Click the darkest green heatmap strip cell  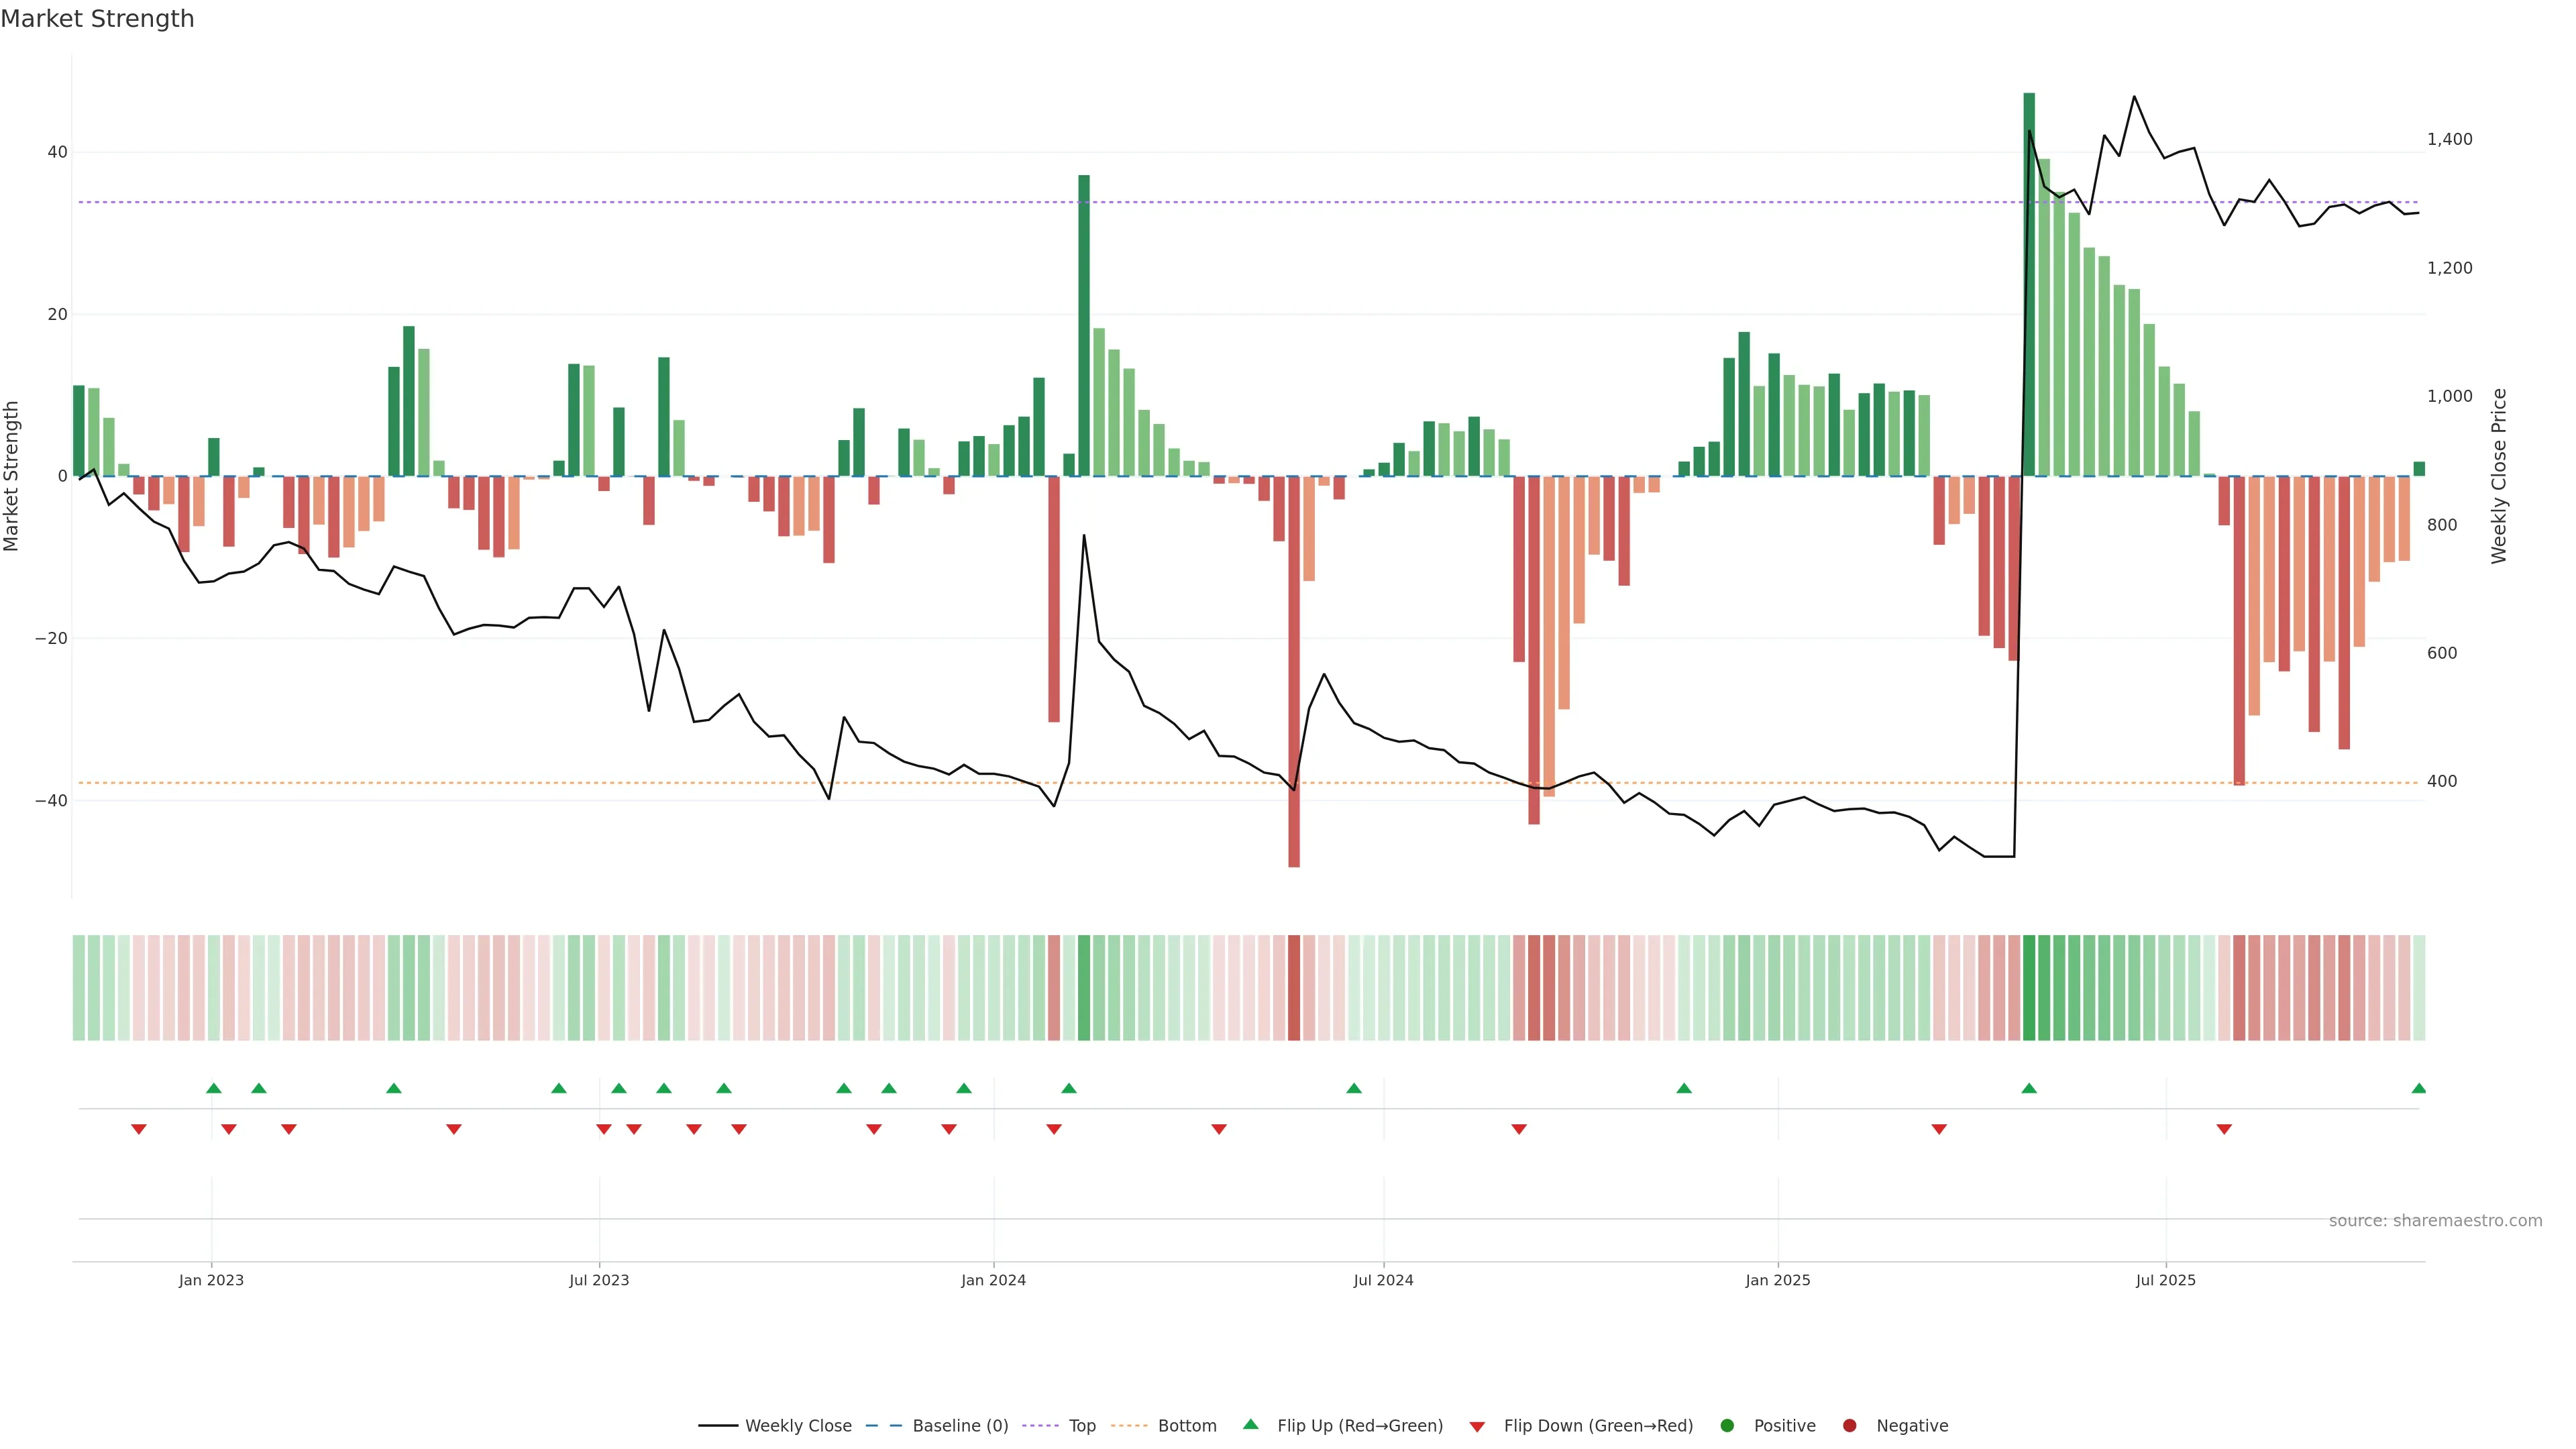click(2029, 987)
